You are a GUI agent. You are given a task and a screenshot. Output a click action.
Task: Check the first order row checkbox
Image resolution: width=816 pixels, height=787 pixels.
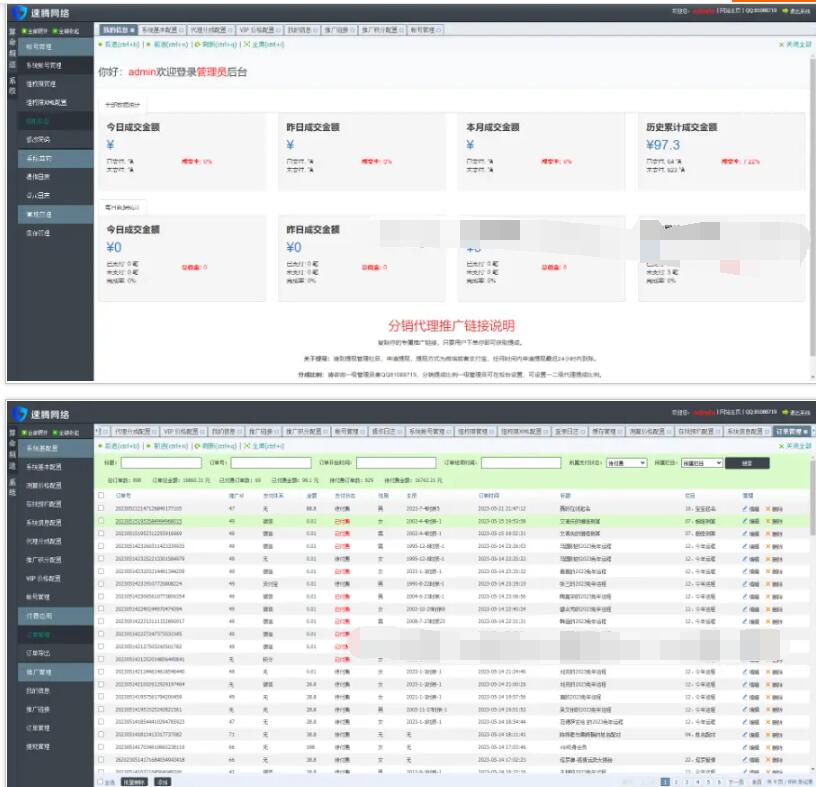pos(100,509)
